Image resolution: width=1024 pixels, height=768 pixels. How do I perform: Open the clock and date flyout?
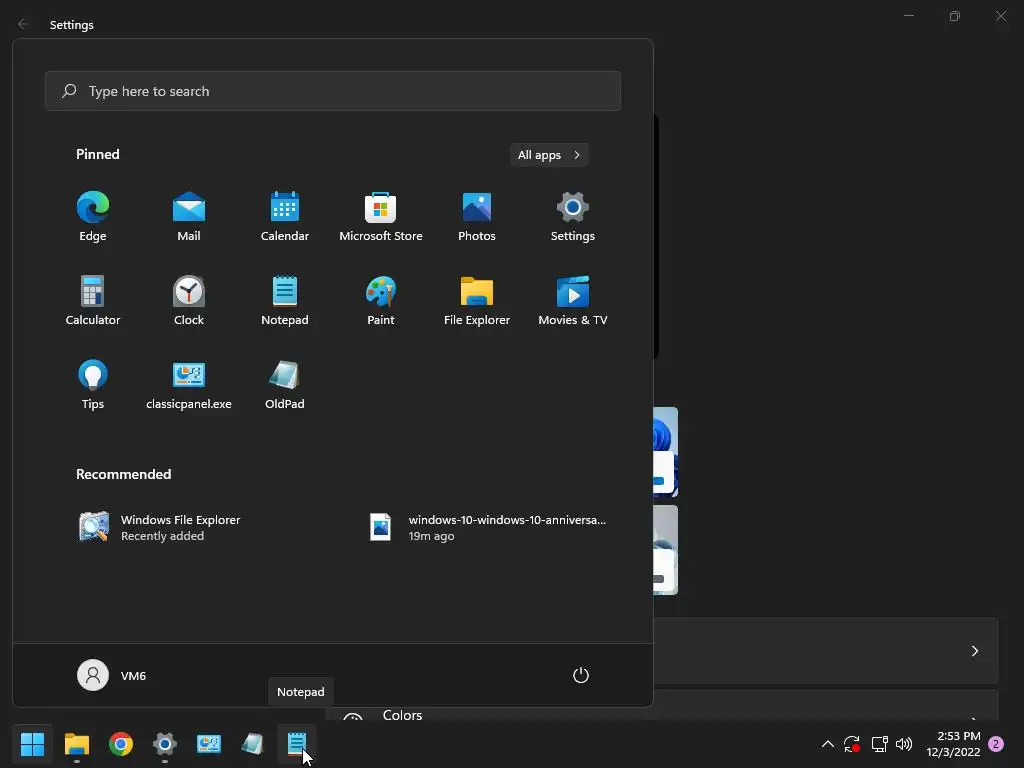[x=953, y=744]
